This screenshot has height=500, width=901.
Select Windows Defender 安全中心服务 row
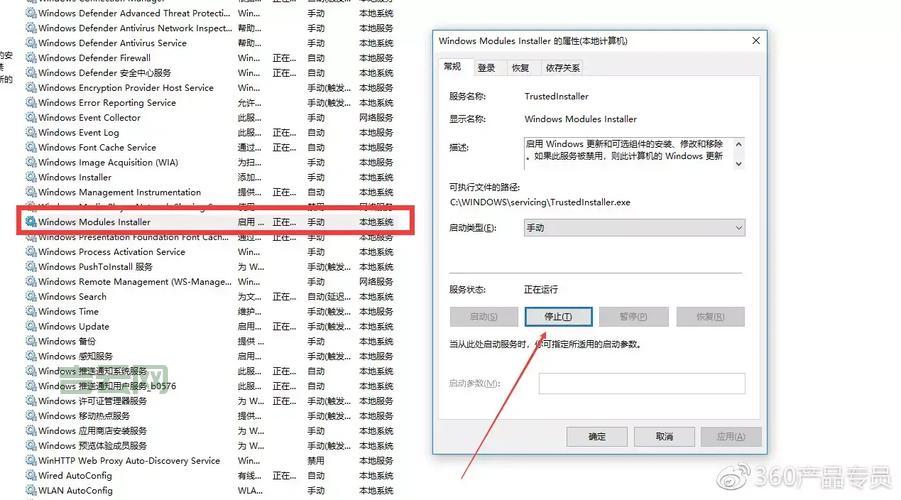[x=210, y=73]
